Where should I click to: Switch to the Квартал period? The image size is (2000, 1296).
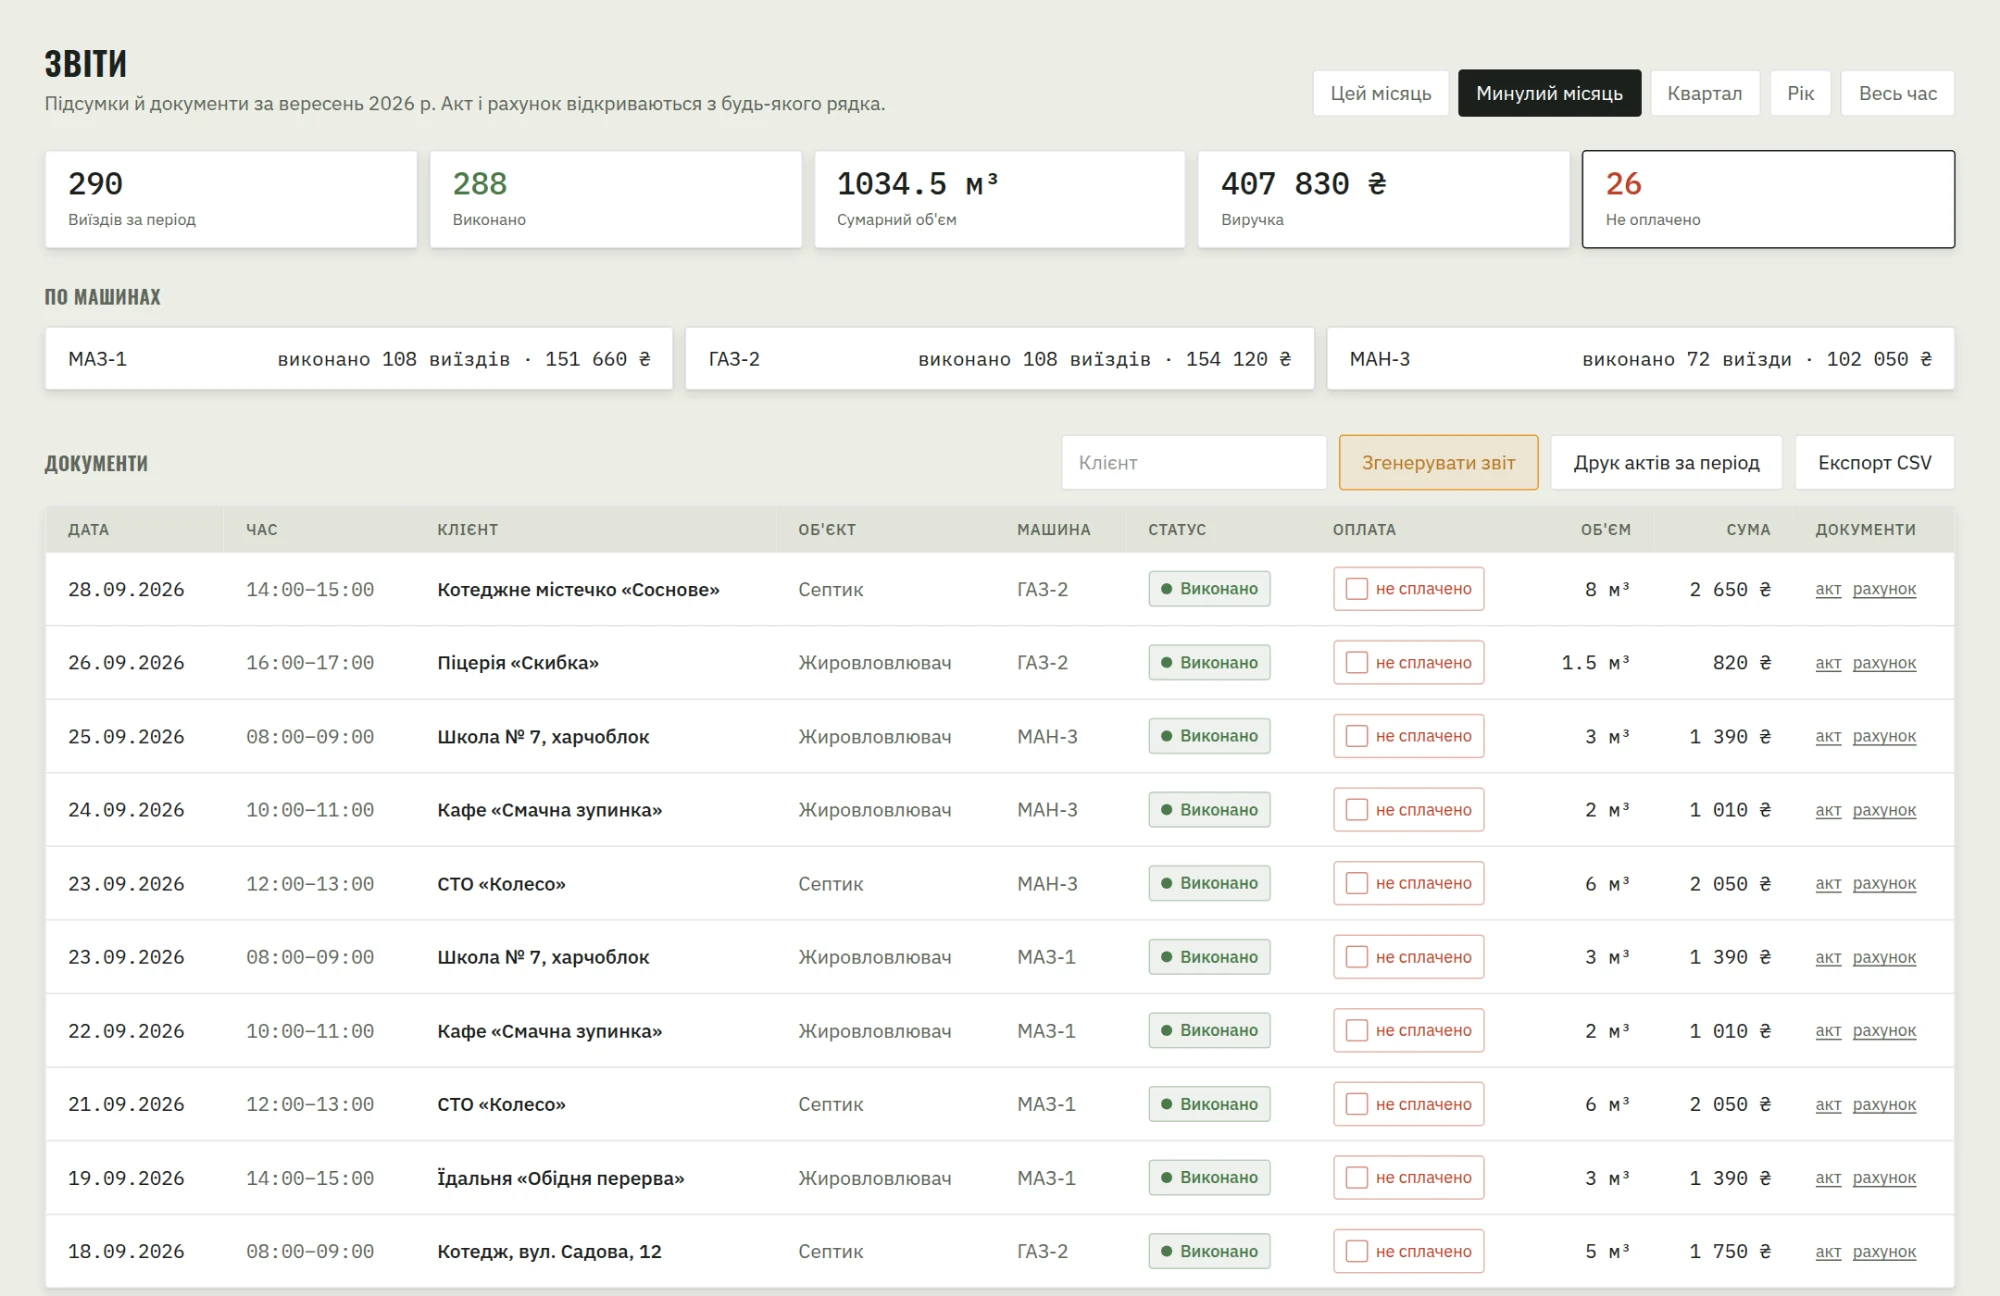(x=1704, y=93)
